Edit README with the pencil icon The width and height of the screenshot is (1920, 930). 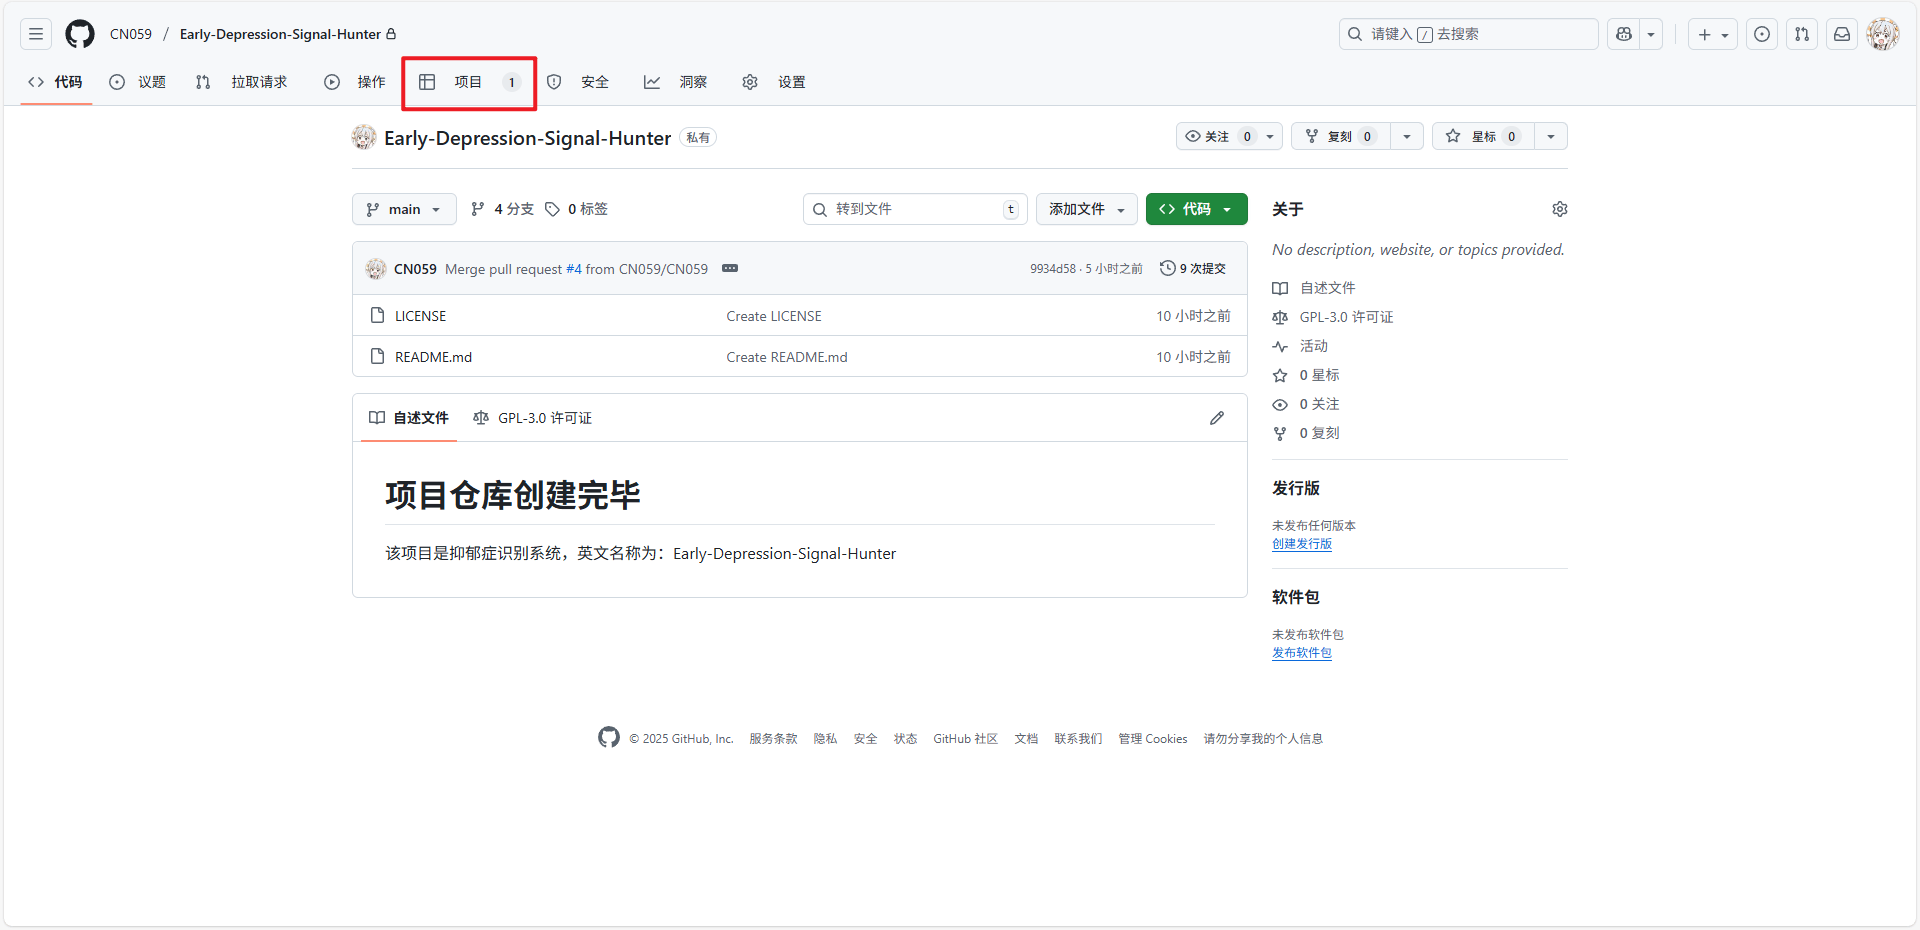click(1216, 418)
